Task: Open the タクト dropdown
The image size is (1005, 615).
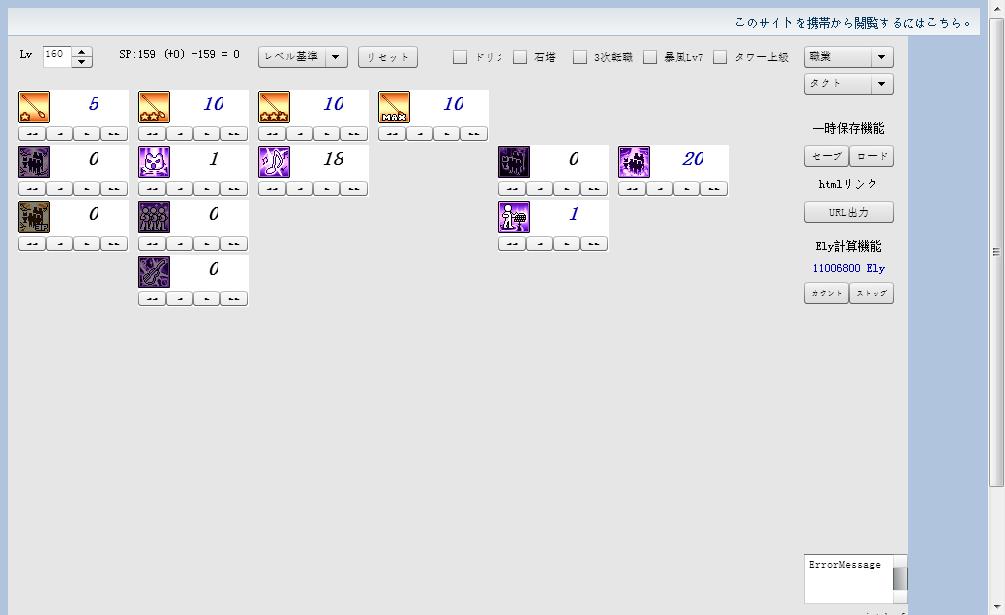Action: click(849, 83)
